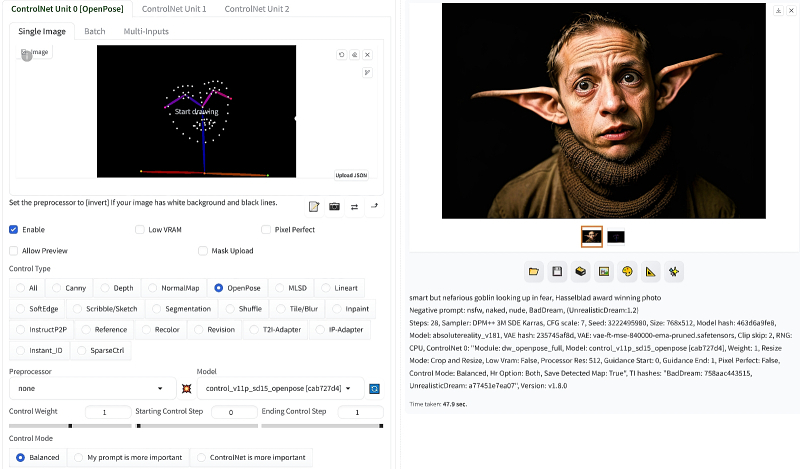Refresh the ControlNet model list
800x469 pixels.
(x=375, y=388)
